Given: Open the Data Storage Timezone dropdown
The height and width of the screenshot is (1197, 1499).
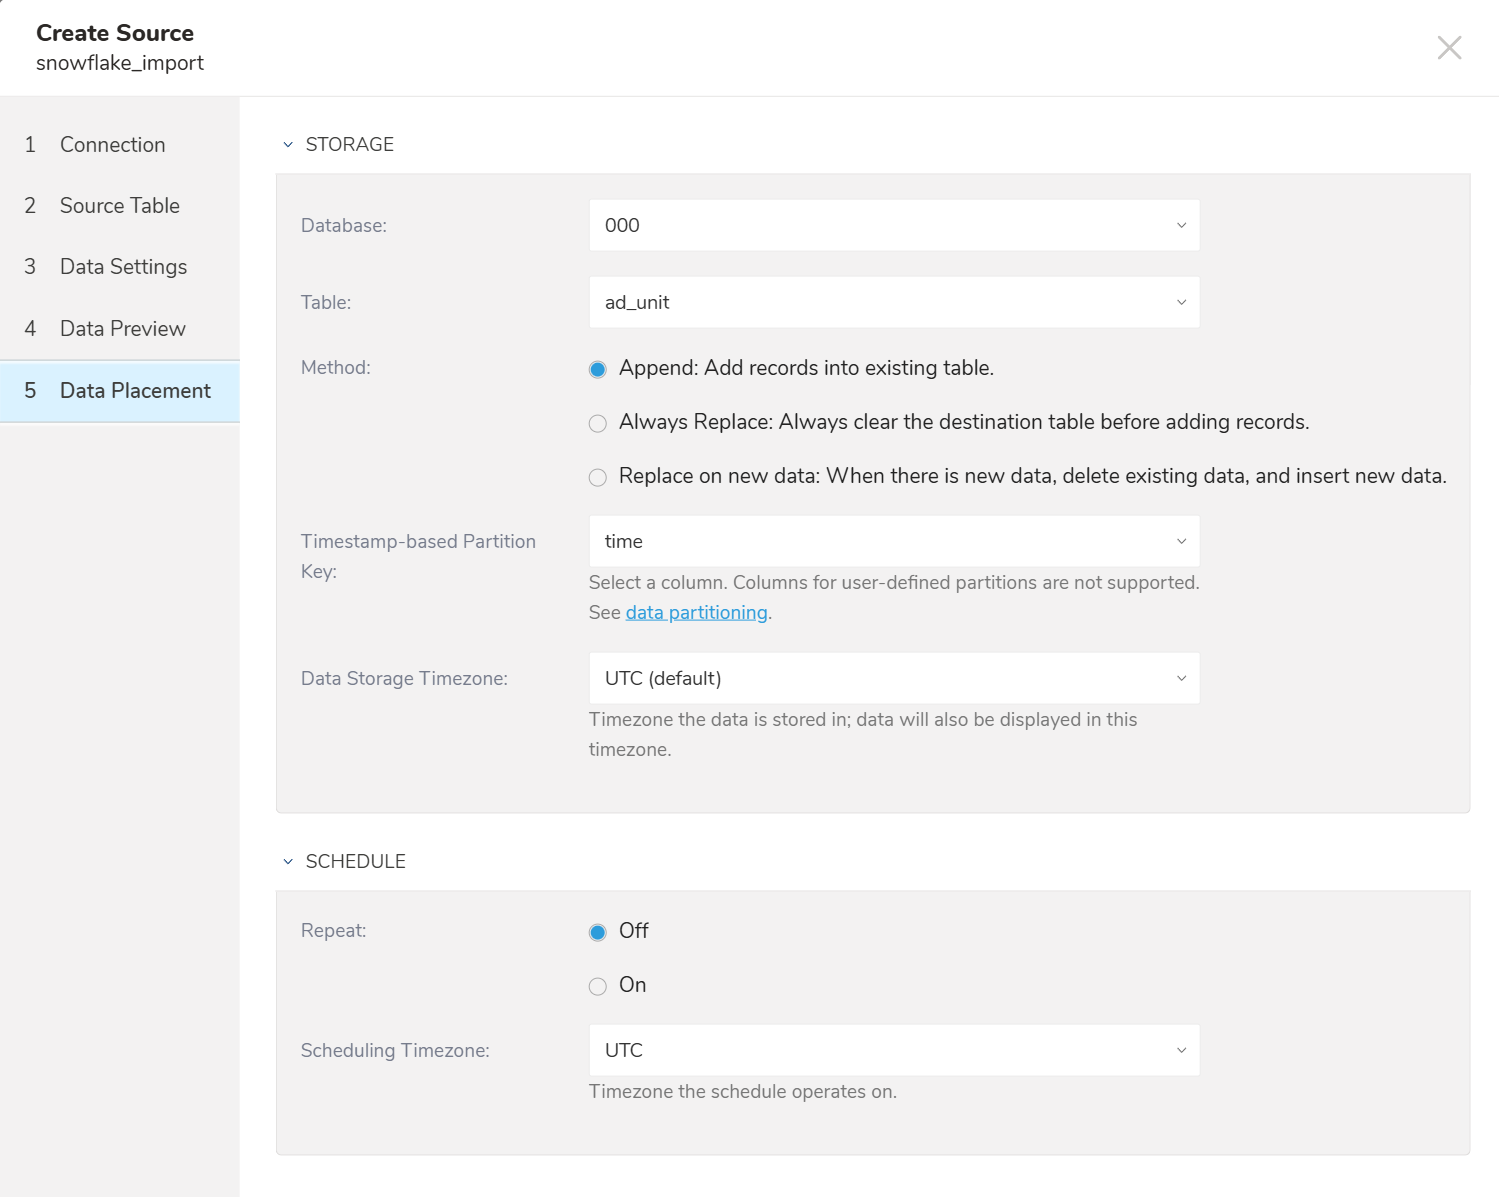Looking at the screenshot, I should [x=893, y=679].
